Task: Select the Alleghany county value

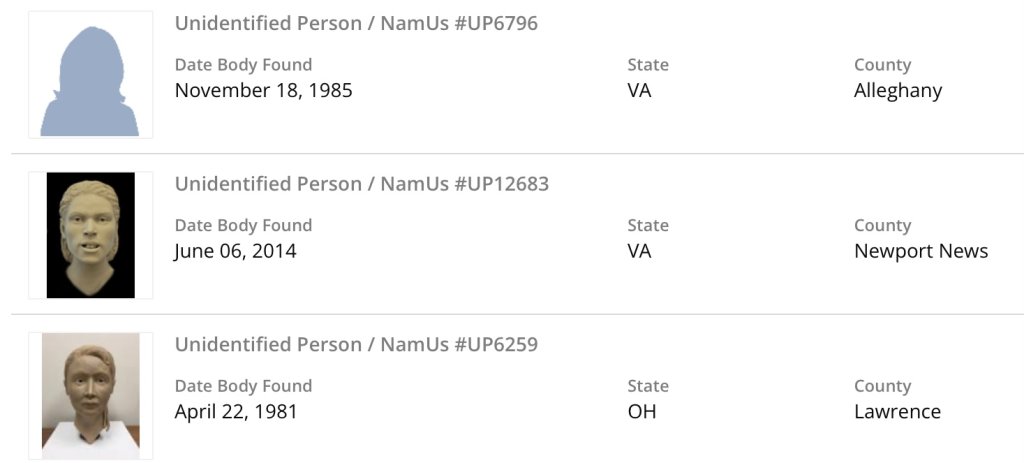Action: tap(898, 90)
